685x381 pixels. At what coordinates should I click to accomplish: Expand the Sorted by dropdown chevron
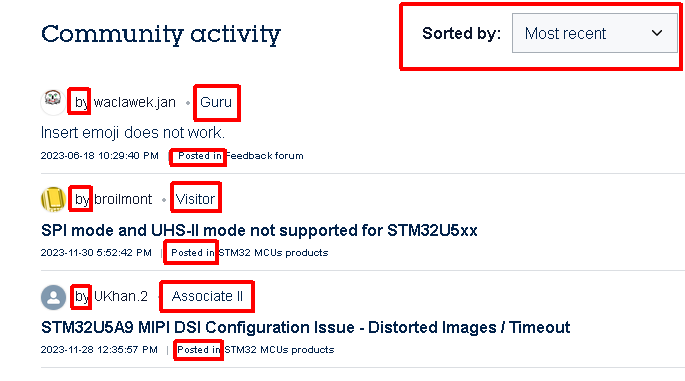(657, 33)
